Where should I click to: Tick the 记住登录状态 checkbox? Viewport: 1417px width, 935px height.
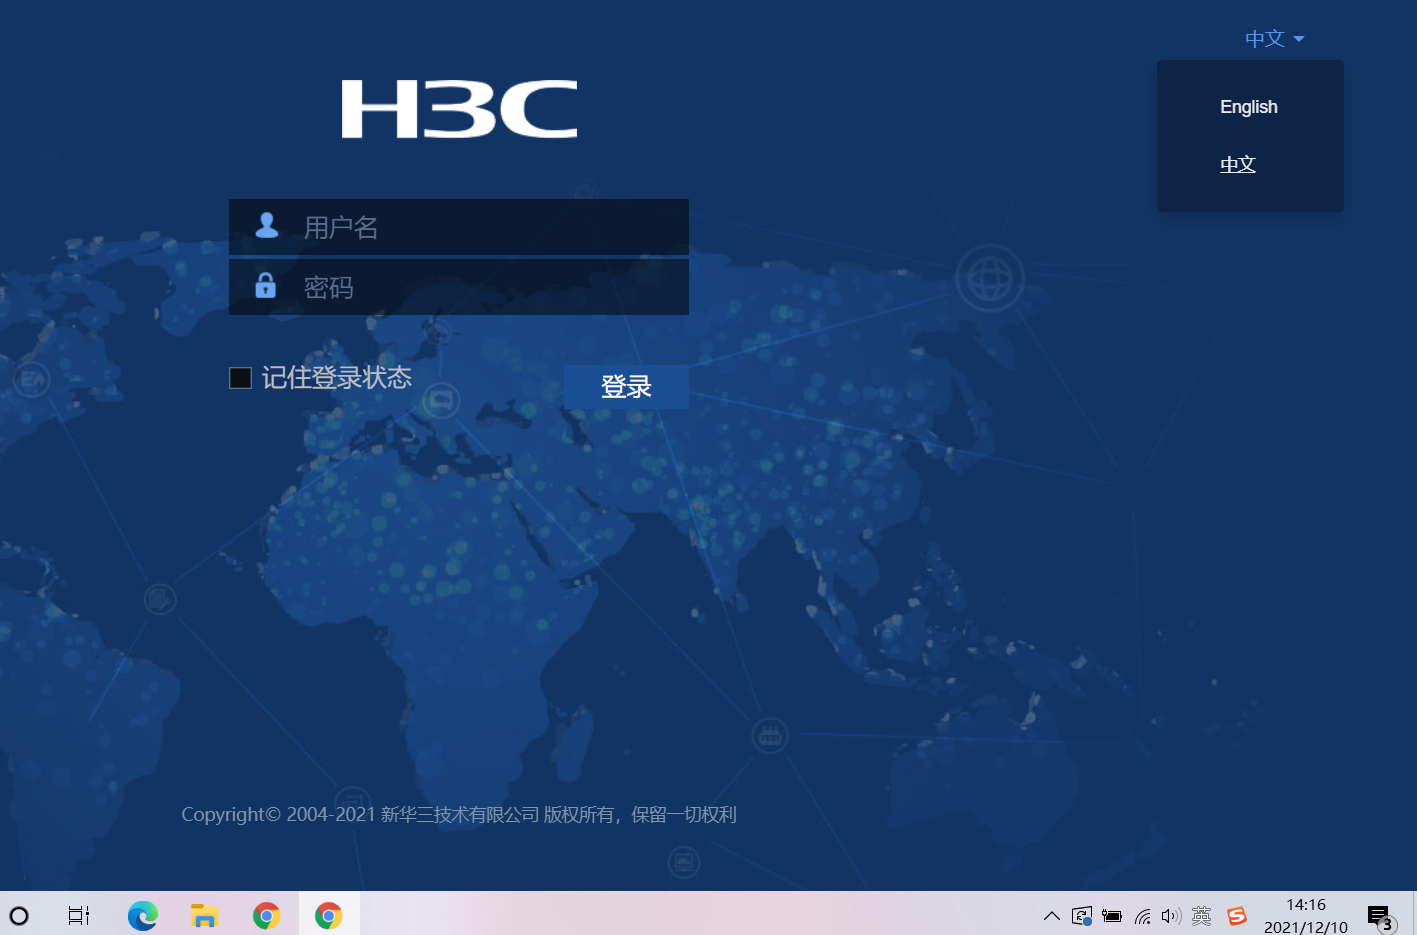(240, 377)
